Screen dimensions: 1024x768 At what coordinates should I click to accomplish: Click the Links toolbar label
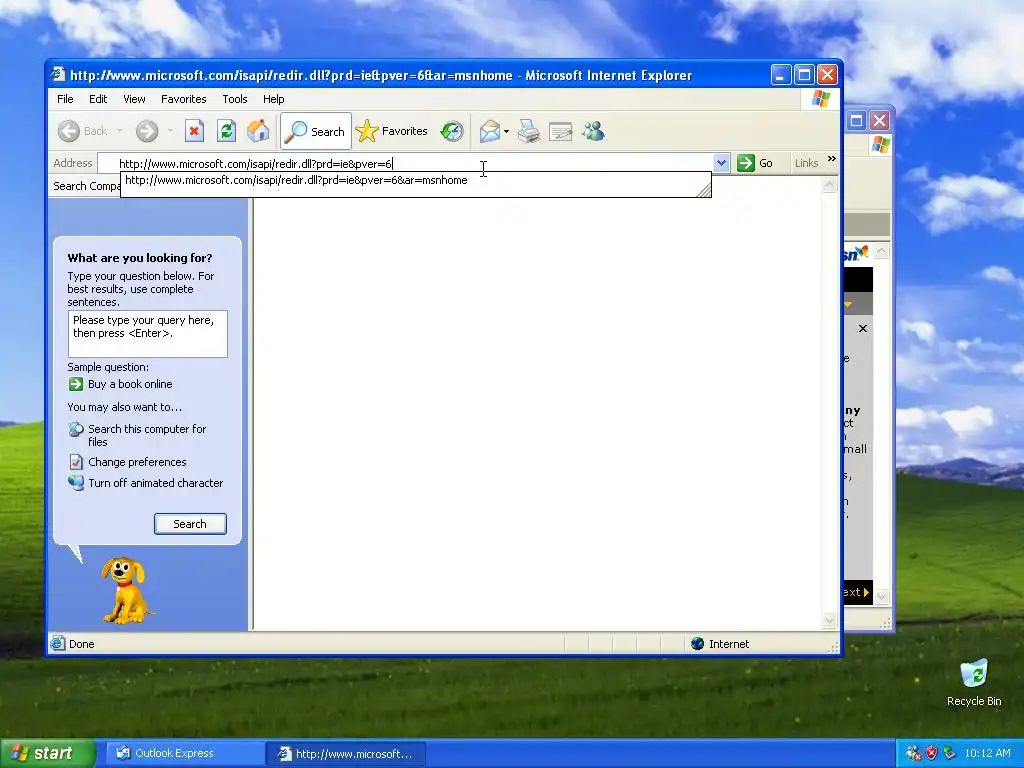click(807, 163)
